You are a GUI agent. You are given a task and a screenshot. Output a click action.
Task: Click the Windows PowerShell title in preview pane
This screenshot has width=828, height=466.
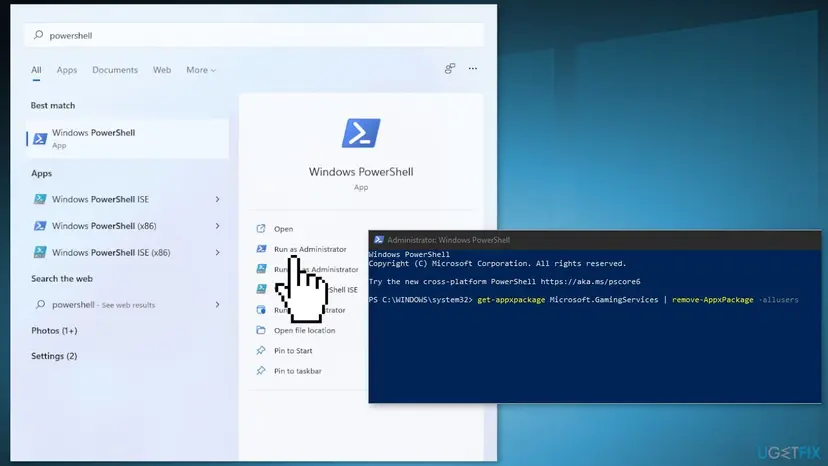(x=361, y=172)
